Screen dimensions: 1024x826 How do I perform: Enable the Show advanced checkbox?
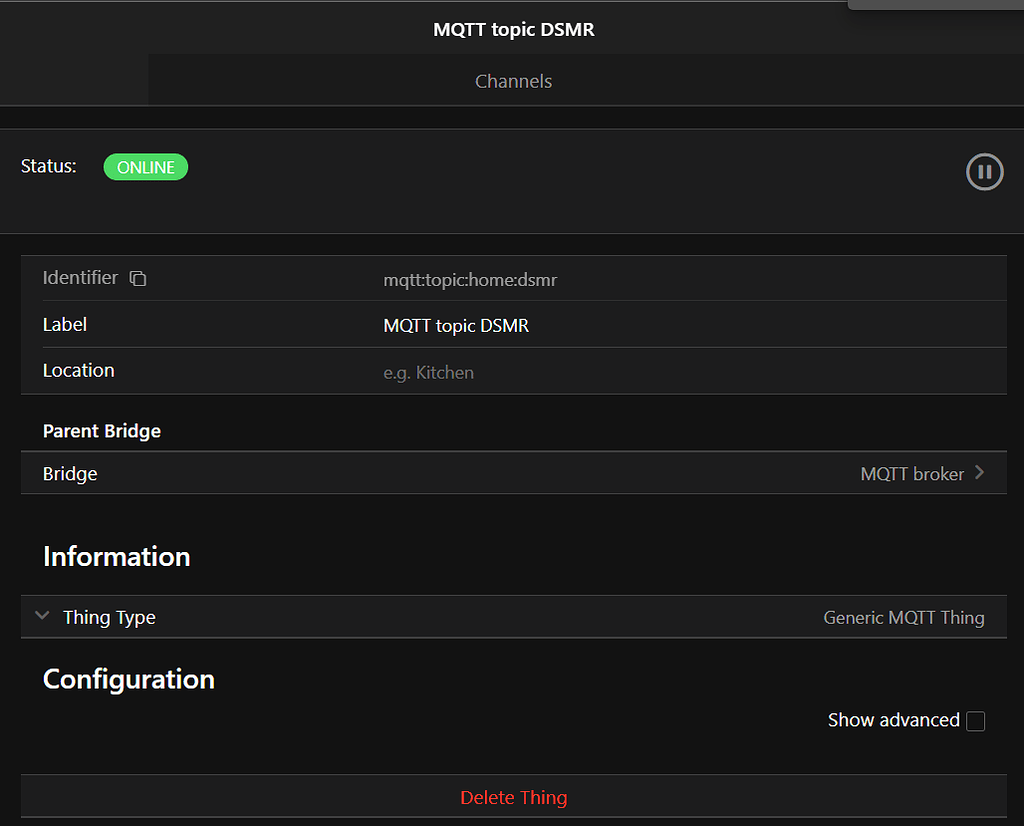point(975,721)
